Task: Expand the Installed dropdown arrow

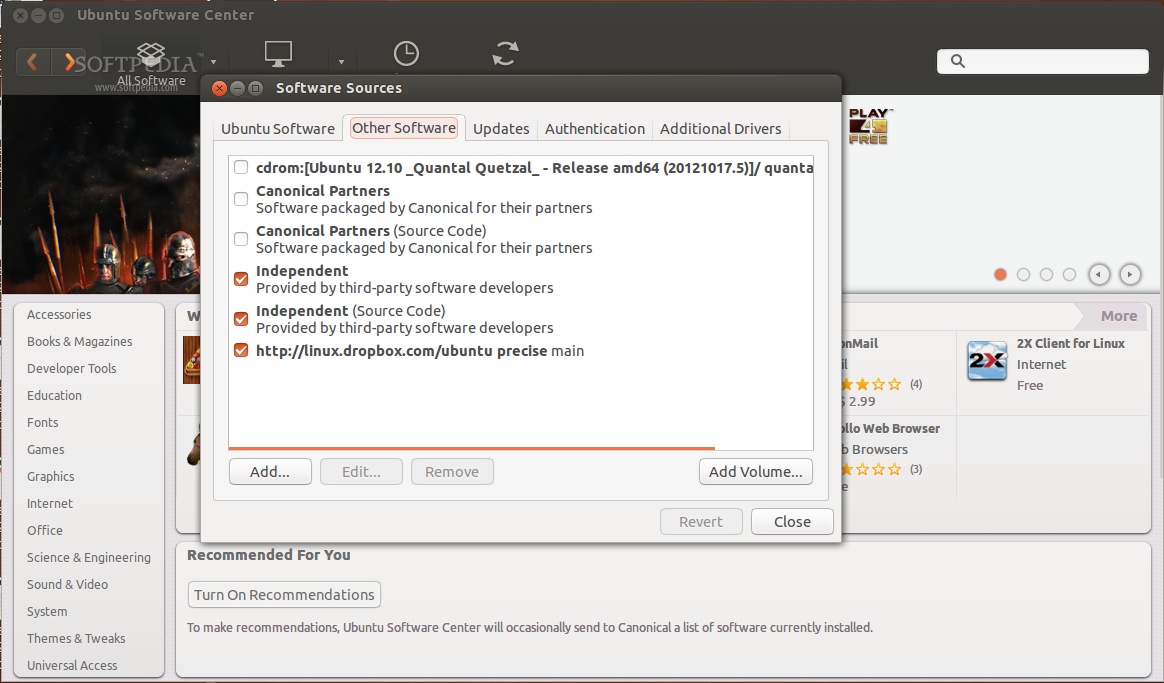Action: point(341,62)
